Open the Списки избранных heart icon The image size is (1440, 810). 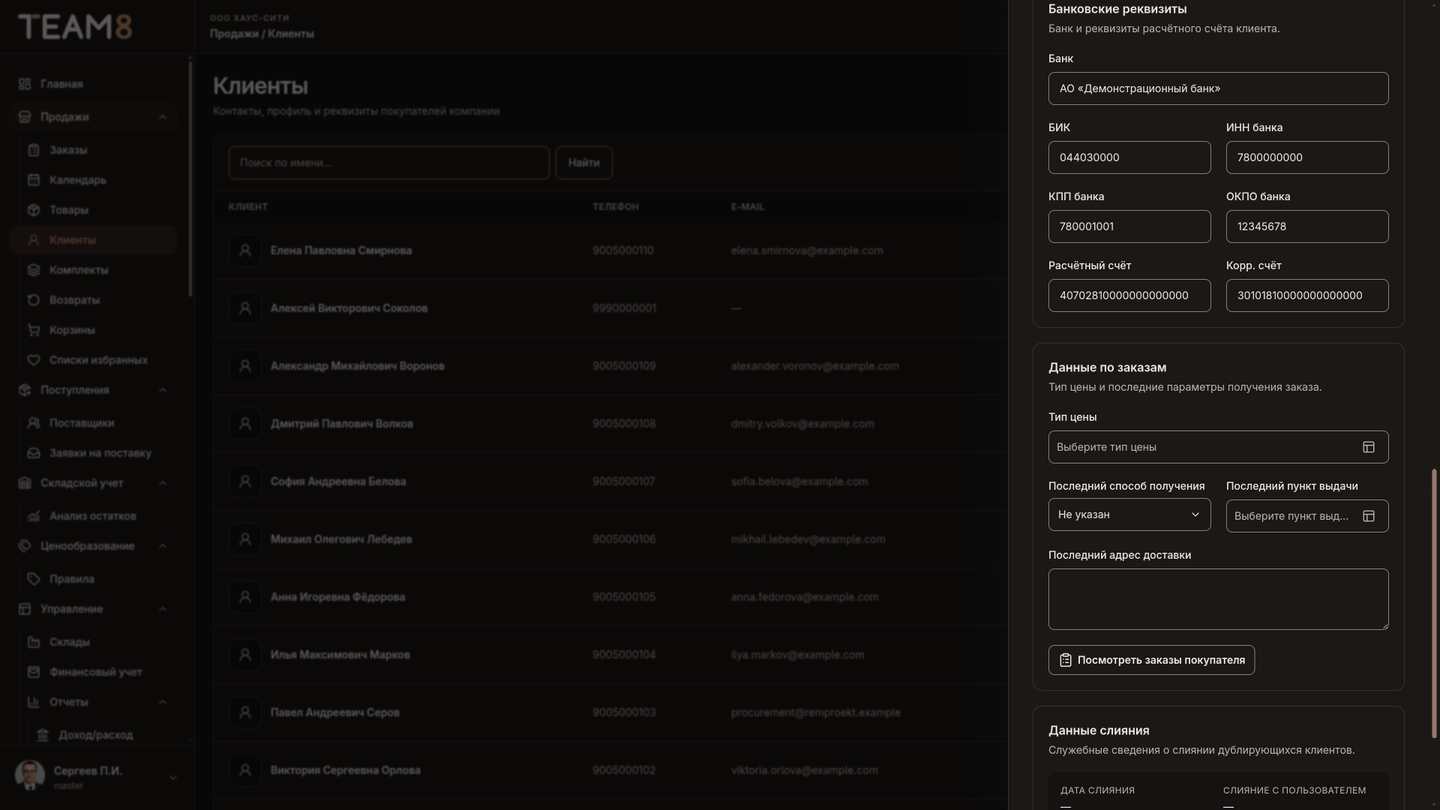click(x=34, y=360)
